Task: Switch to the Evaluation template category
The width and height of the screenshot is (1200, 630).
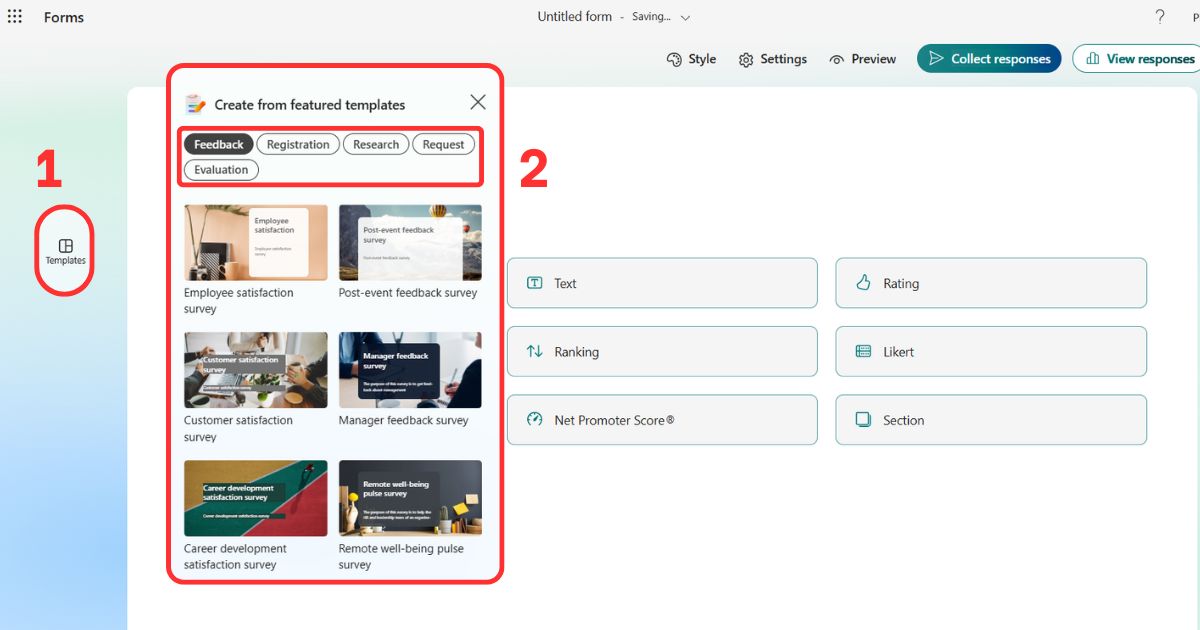Action: [220, 169]
